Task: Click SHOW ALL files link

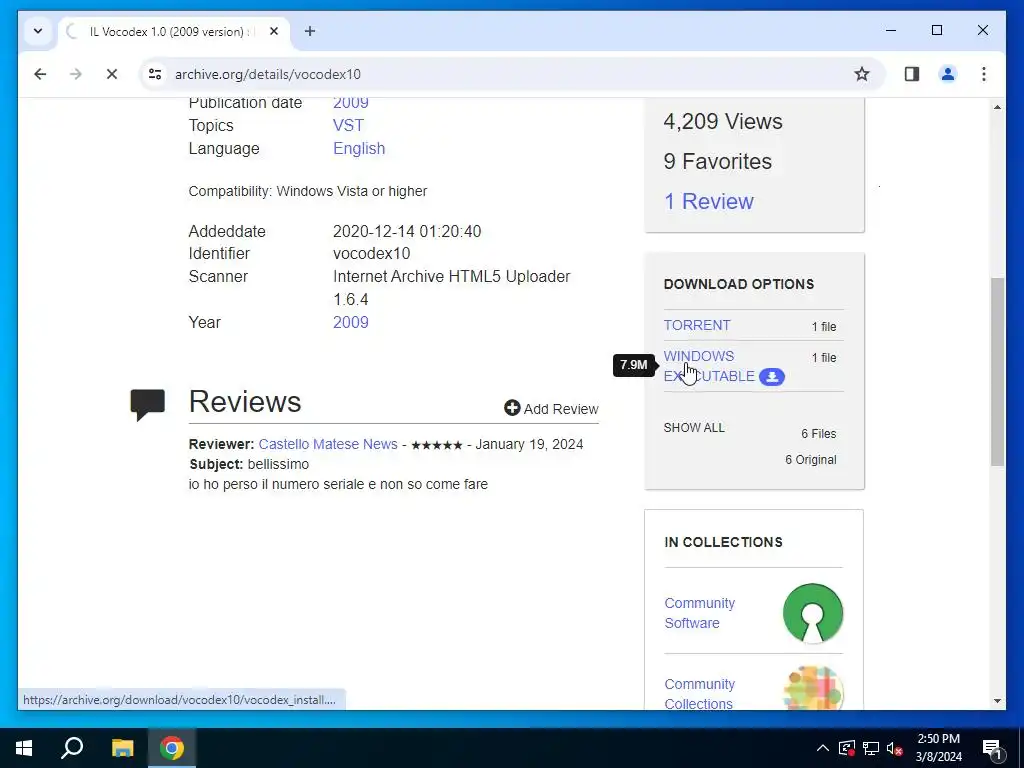Action: coord(694,428)
